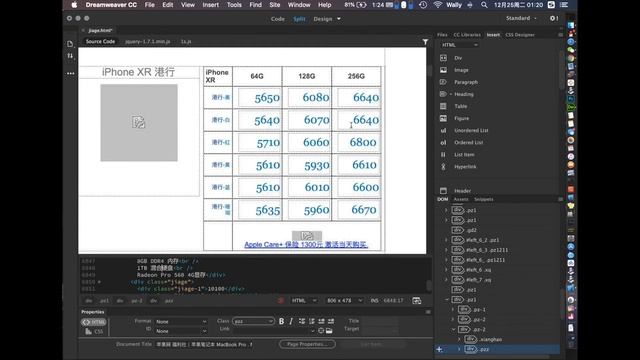Insert a Hyperlink element
640x360 pixels.
click(x=465, y=167)
